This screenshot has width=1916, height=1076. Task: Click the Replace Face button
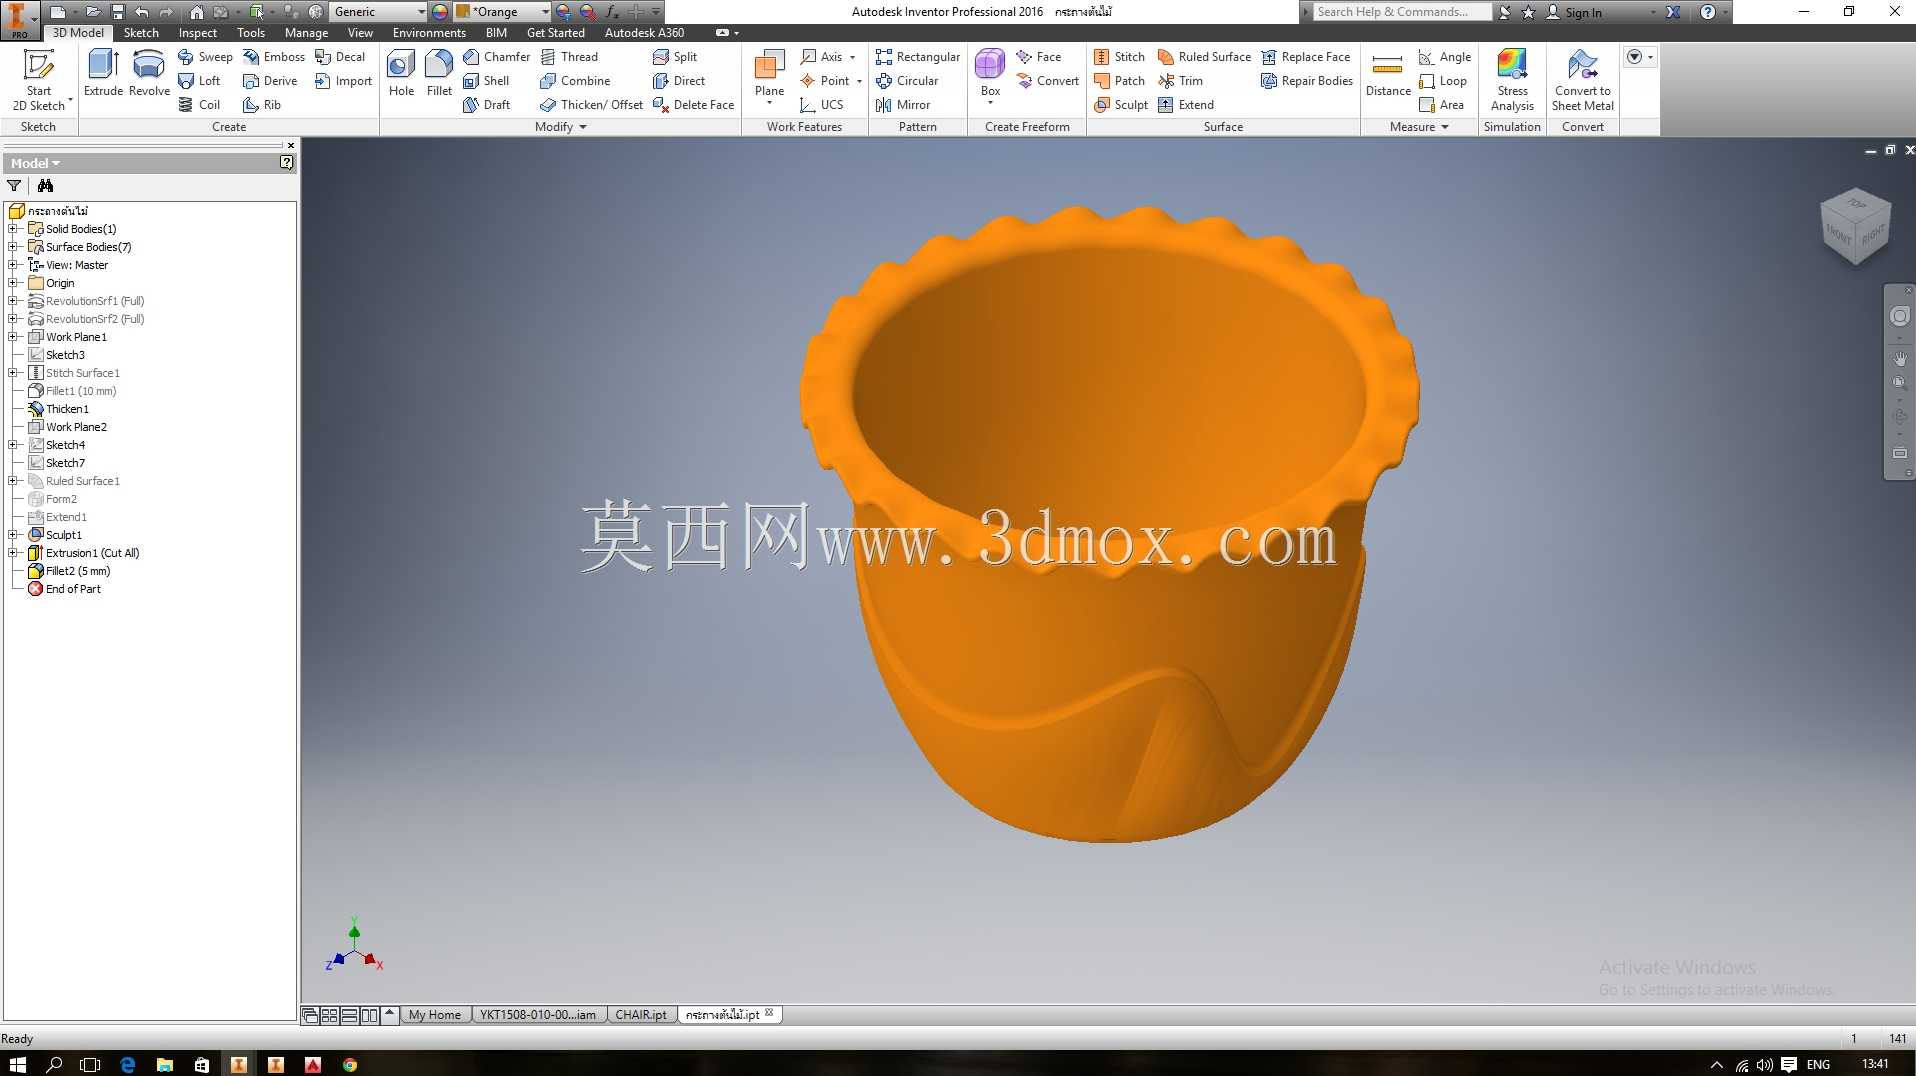click(1306, 57)
